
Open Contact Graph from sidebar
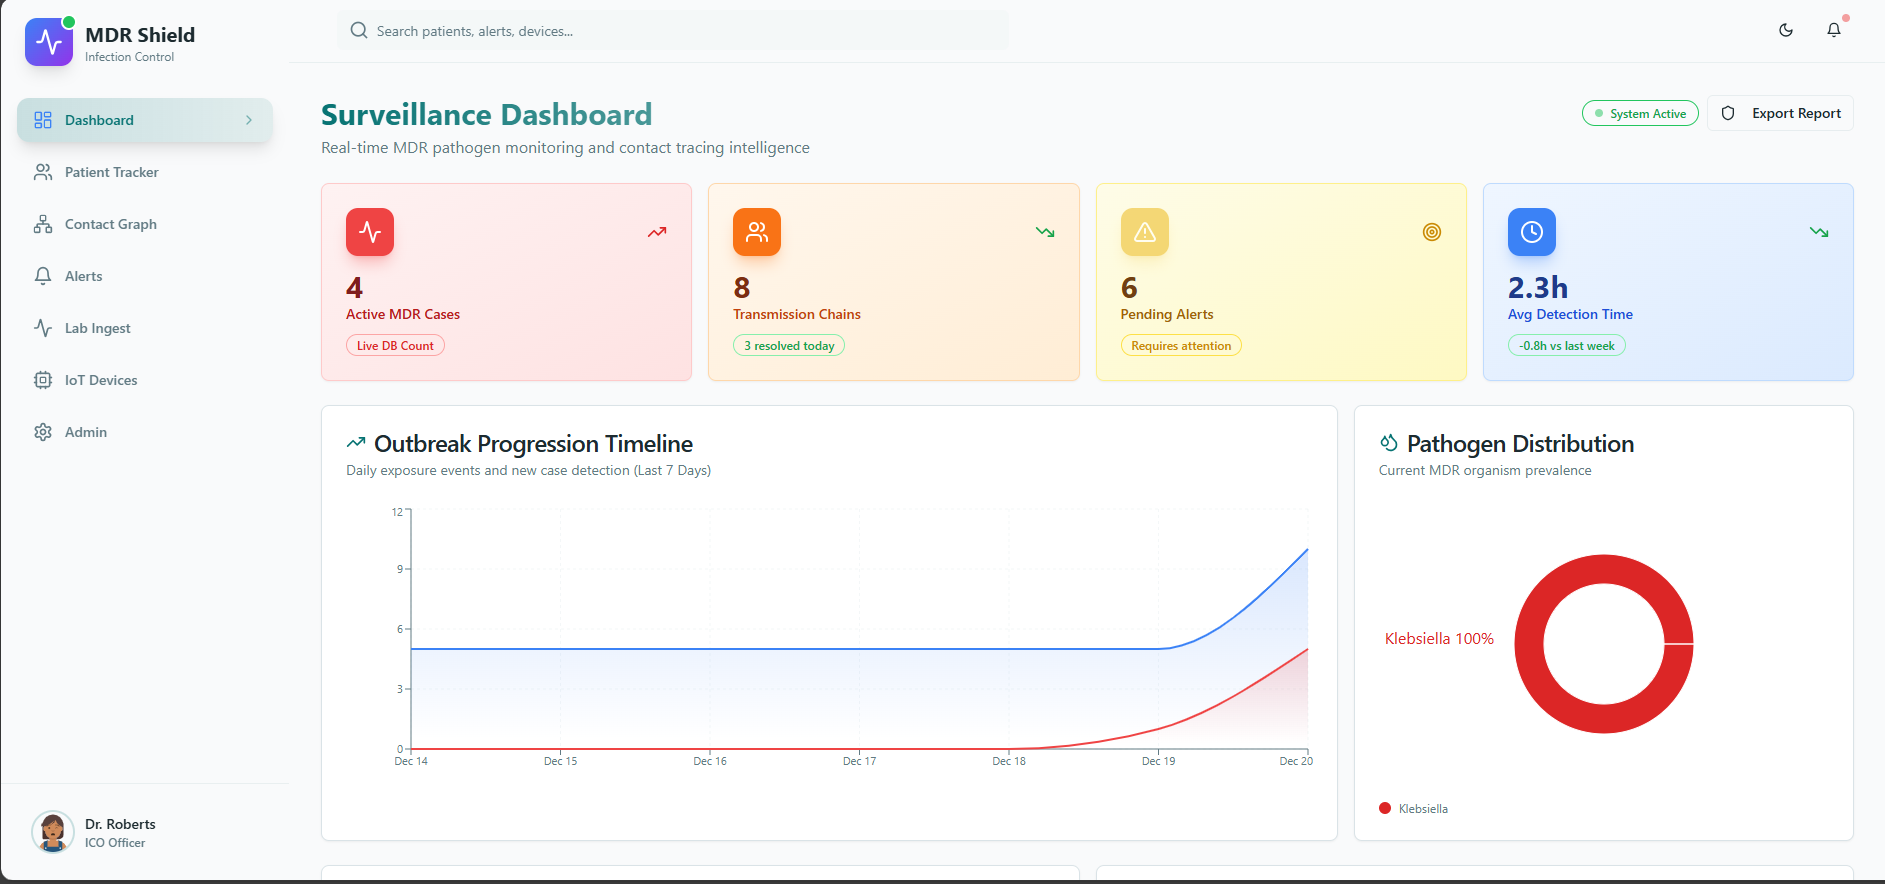(x=145, y=224)
